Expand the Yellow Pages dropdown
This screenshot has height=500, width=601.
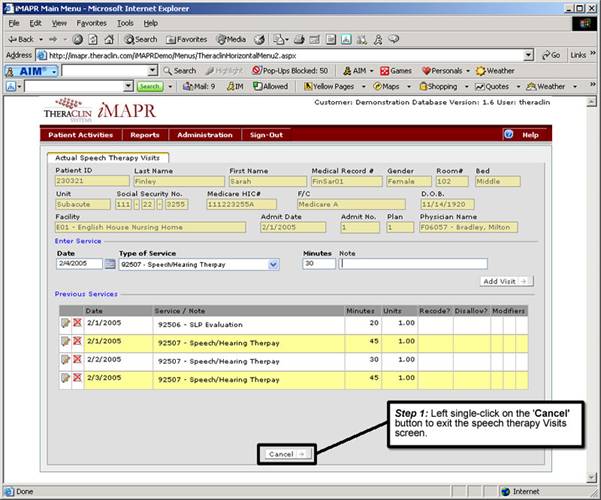pyautogui.click(x=364, y=87)
